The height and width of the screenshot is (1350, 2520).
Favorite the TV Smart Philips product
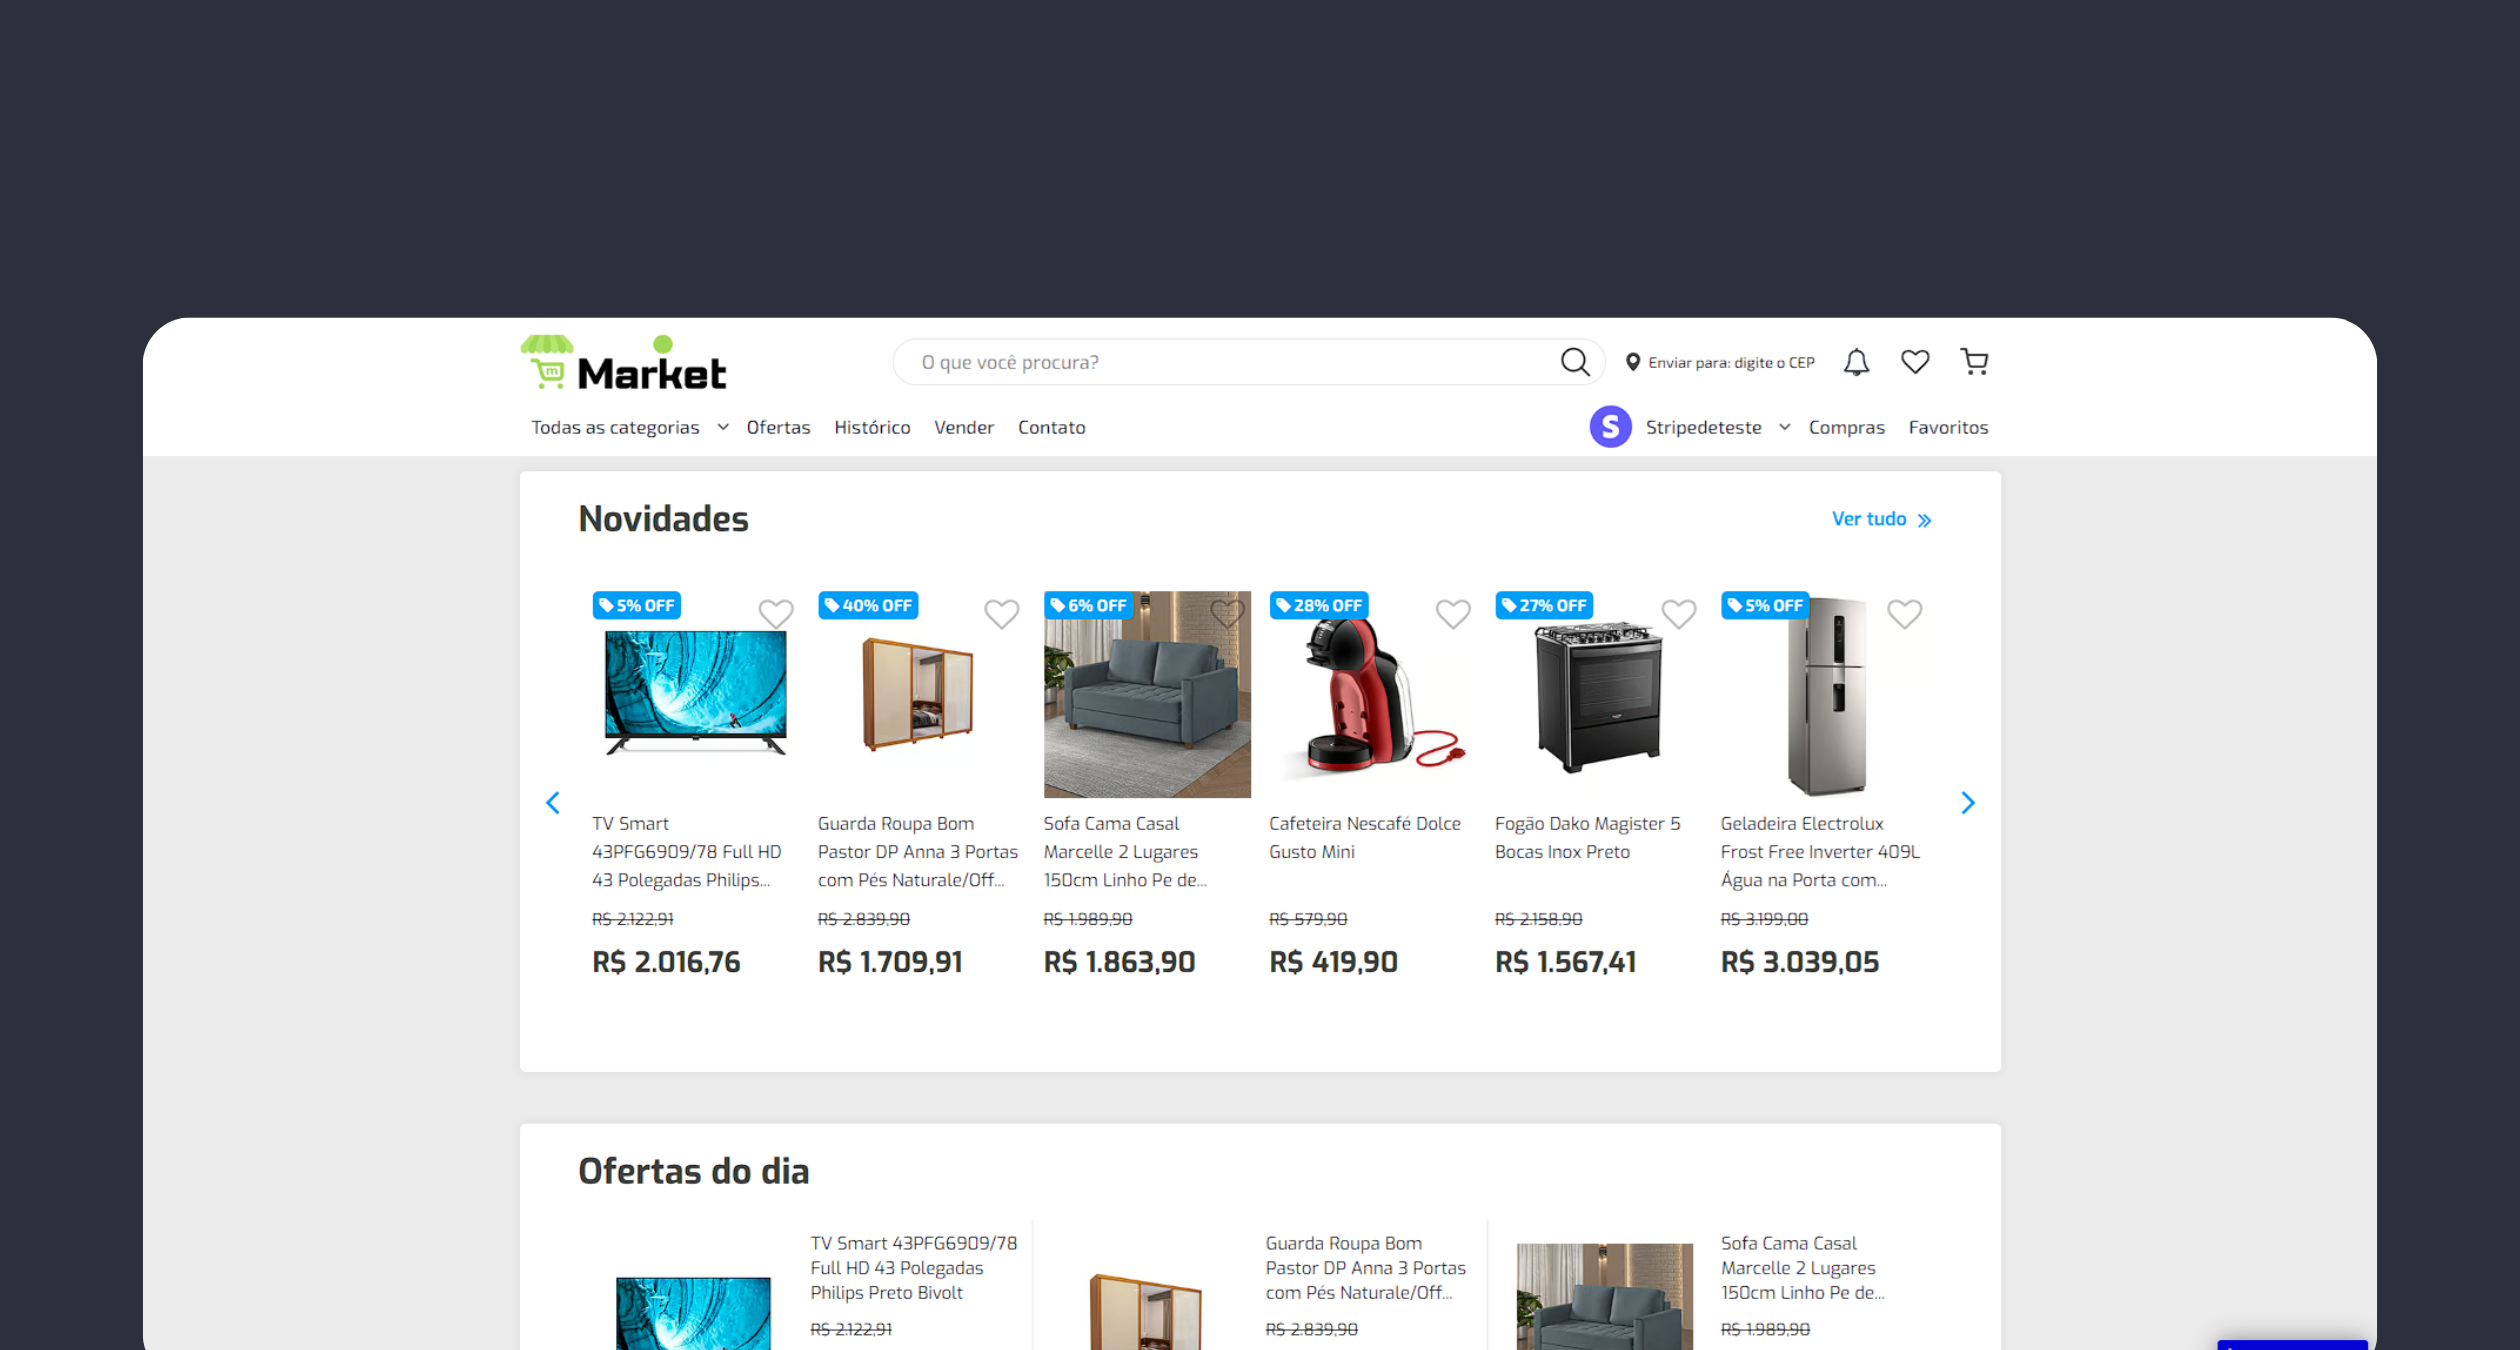(x=777, y=614)
